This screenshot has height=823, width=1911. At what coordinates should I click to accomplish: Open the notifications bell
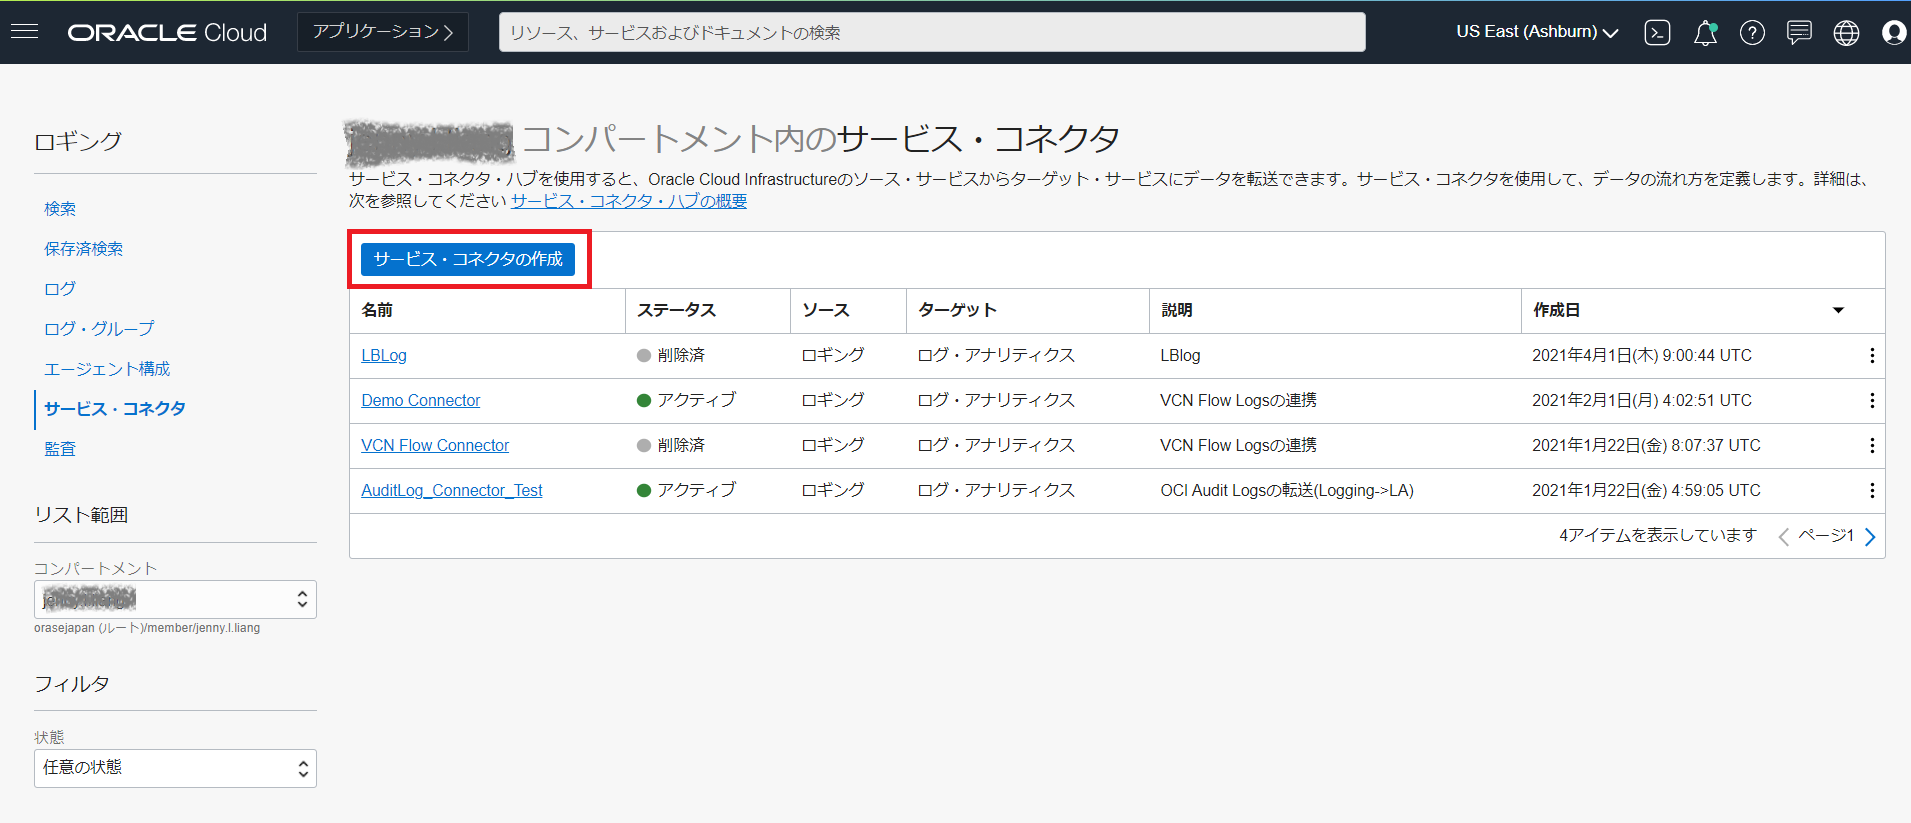pos(1705,33)
